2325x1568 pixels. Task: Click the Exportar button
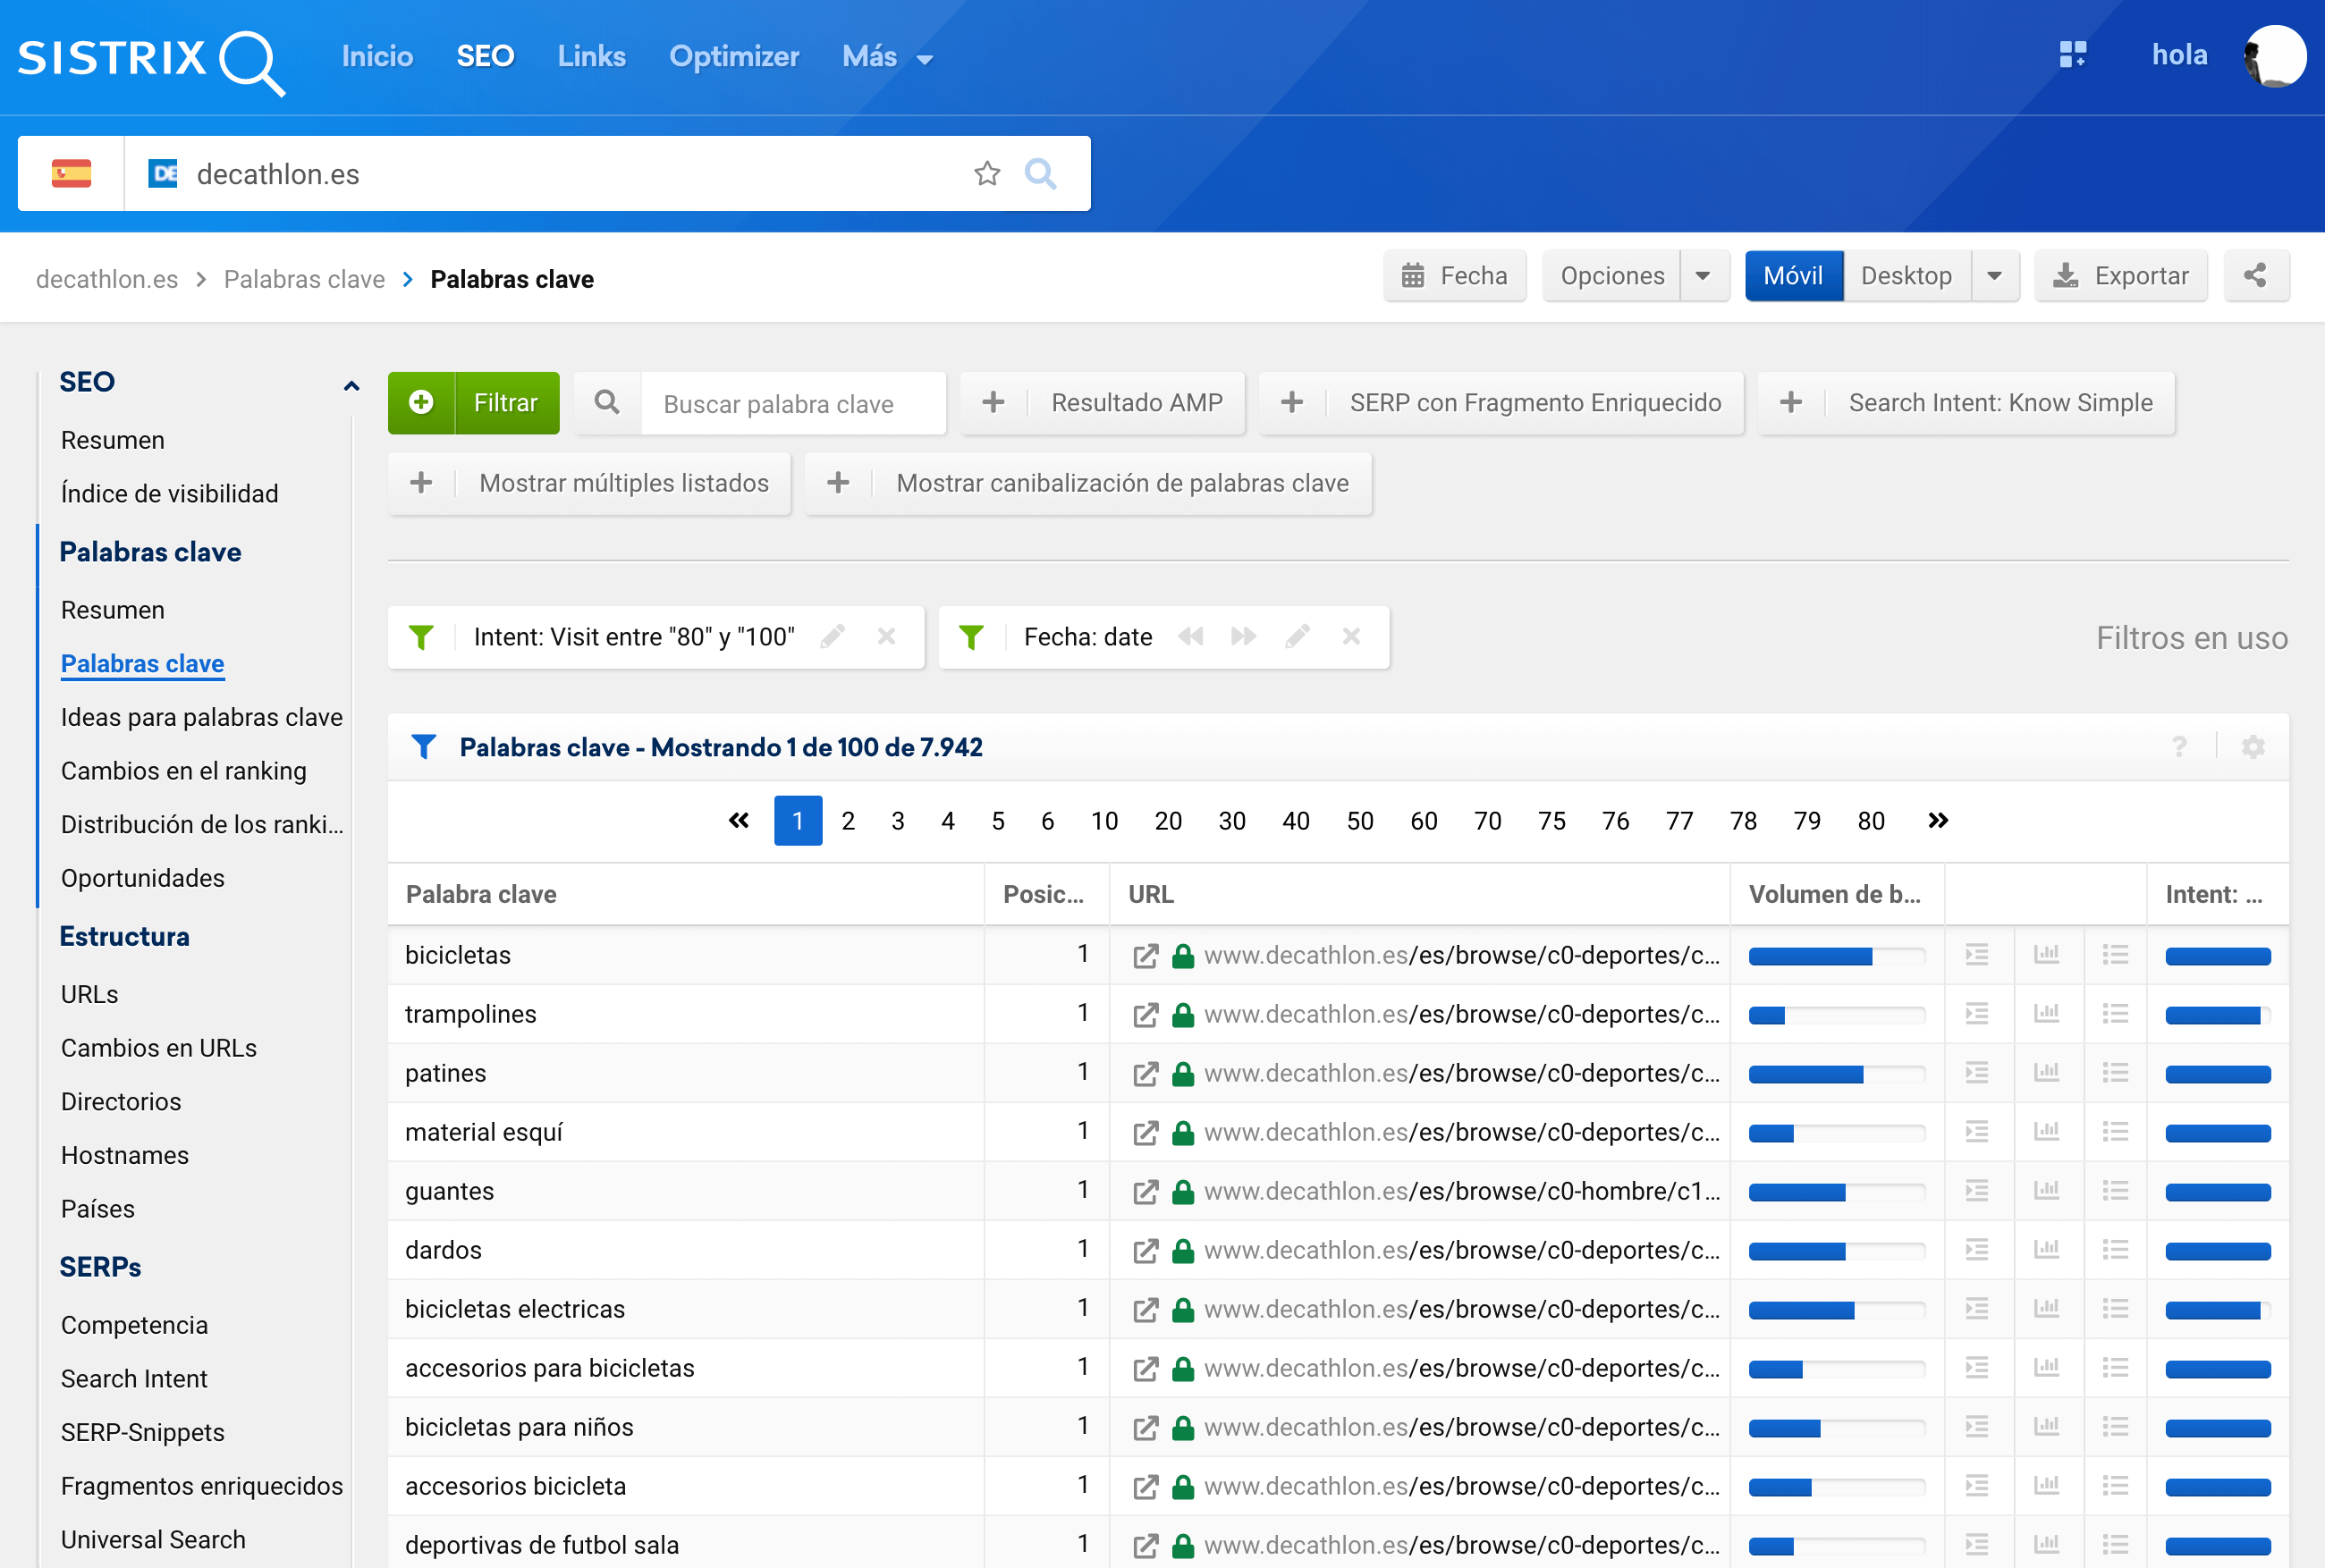coord(2120,276)
